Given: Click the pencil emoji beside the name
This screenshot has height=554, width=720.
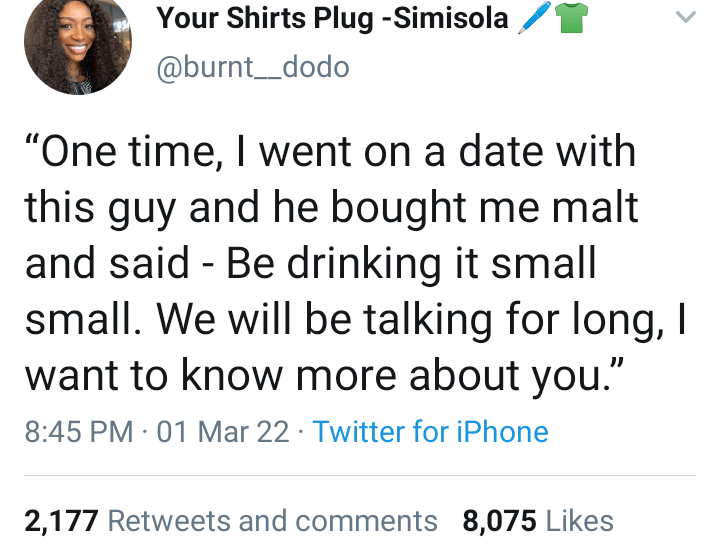Looking at the screenshot, I should click(x=534, y=17).
